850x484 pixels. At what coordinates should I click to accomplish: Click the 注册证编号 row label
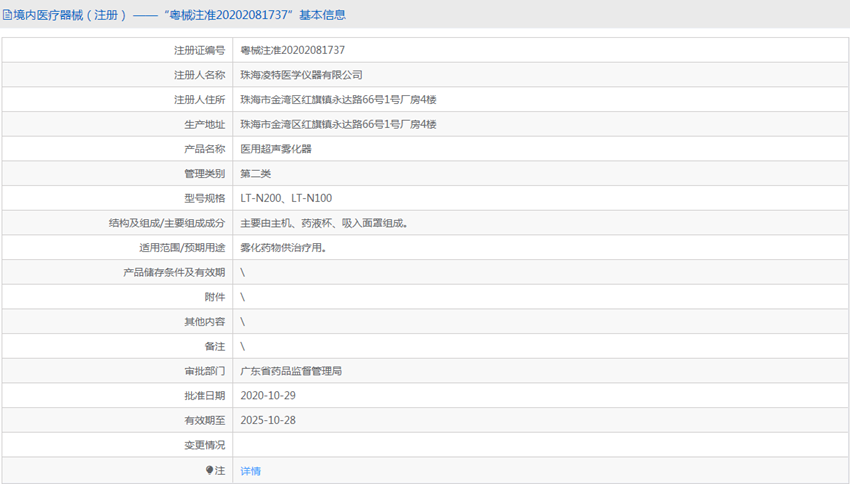(199, 50)
